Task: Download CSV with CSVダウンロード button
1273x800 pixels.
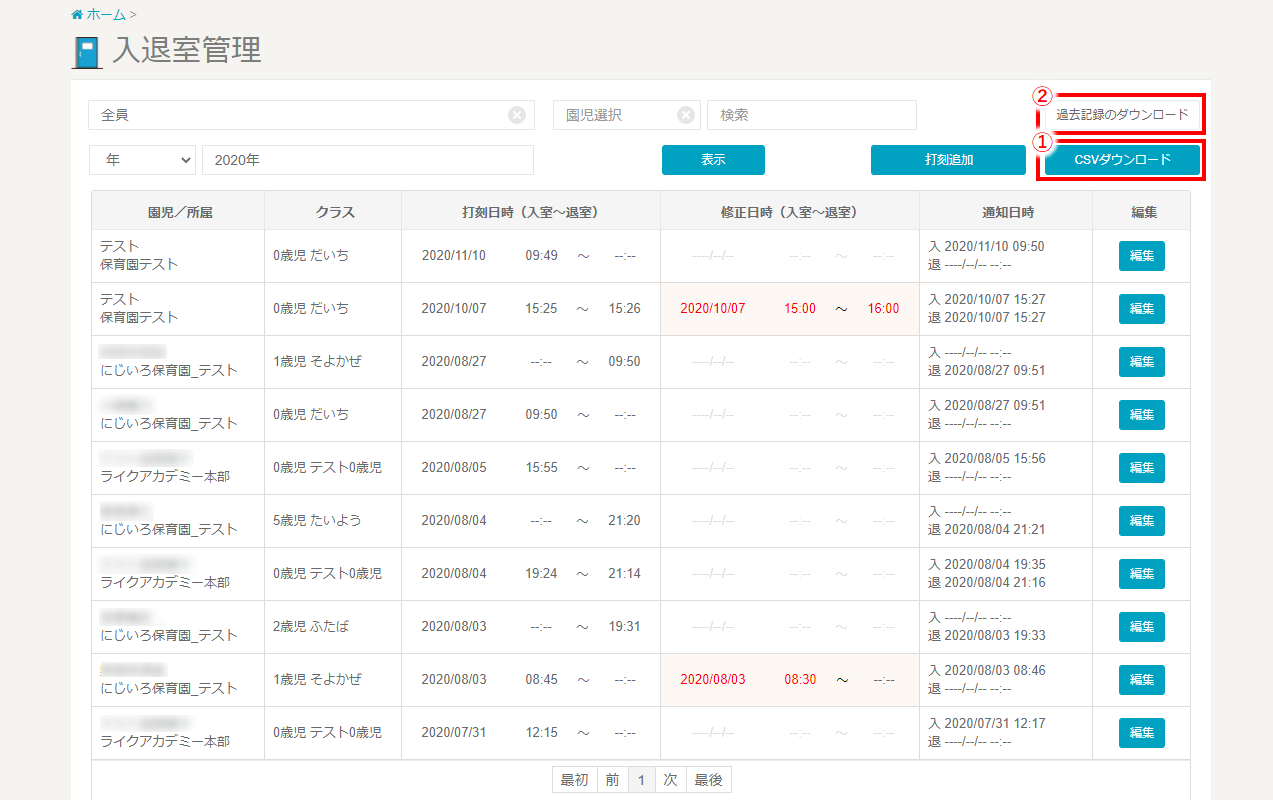Action: point(1121,160)
